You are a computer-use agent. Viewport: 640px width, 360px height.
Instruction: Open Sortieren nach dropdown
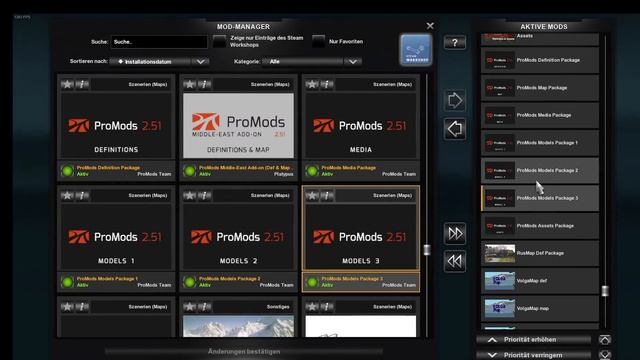click(x=160, y=62)
